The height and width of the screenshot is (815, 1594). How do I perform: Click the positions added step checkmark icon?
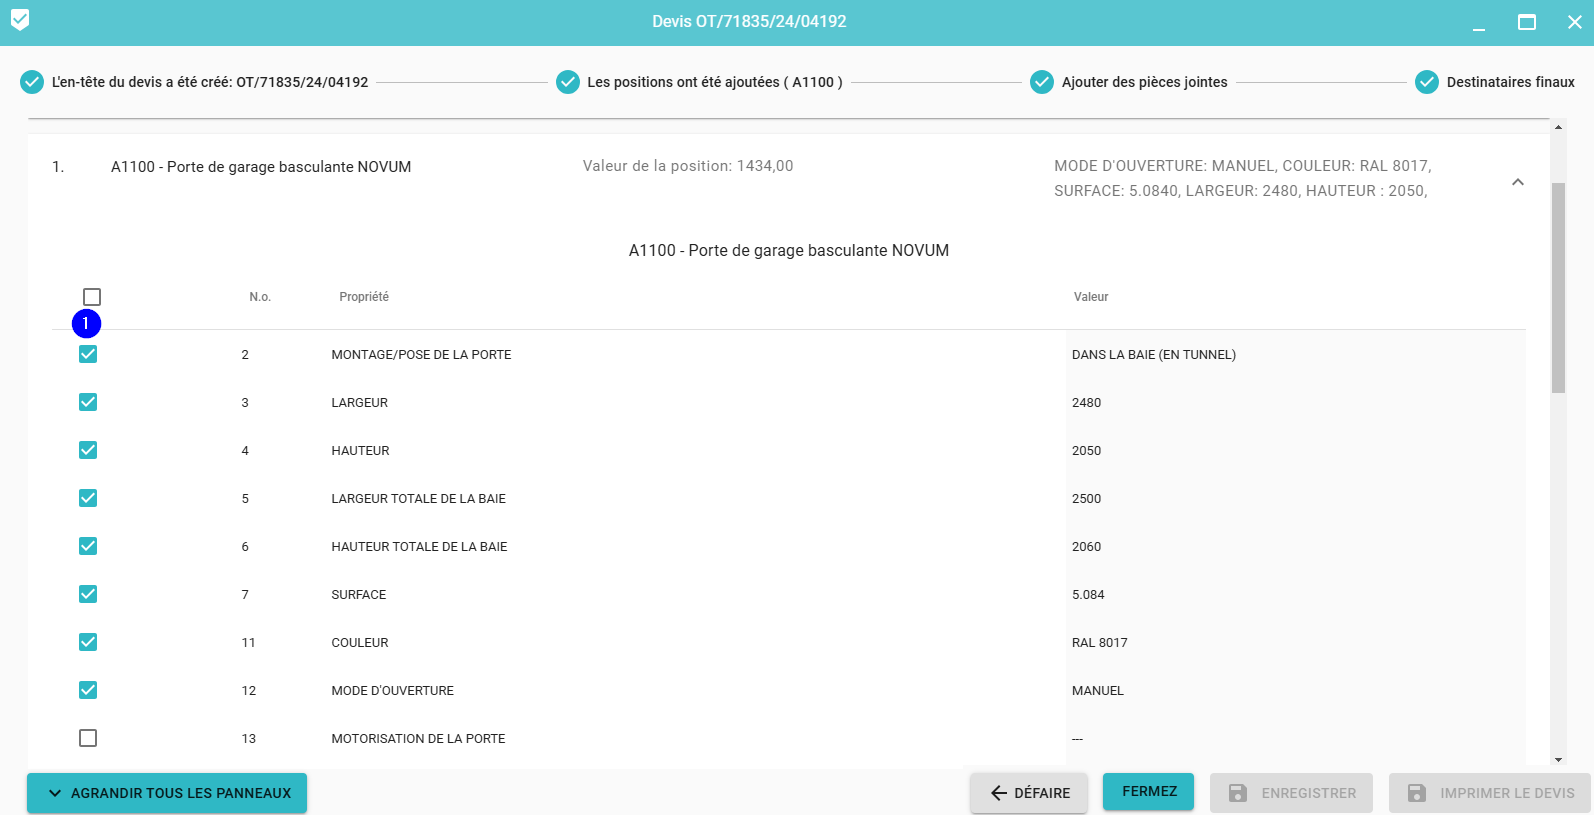[568, 82]
